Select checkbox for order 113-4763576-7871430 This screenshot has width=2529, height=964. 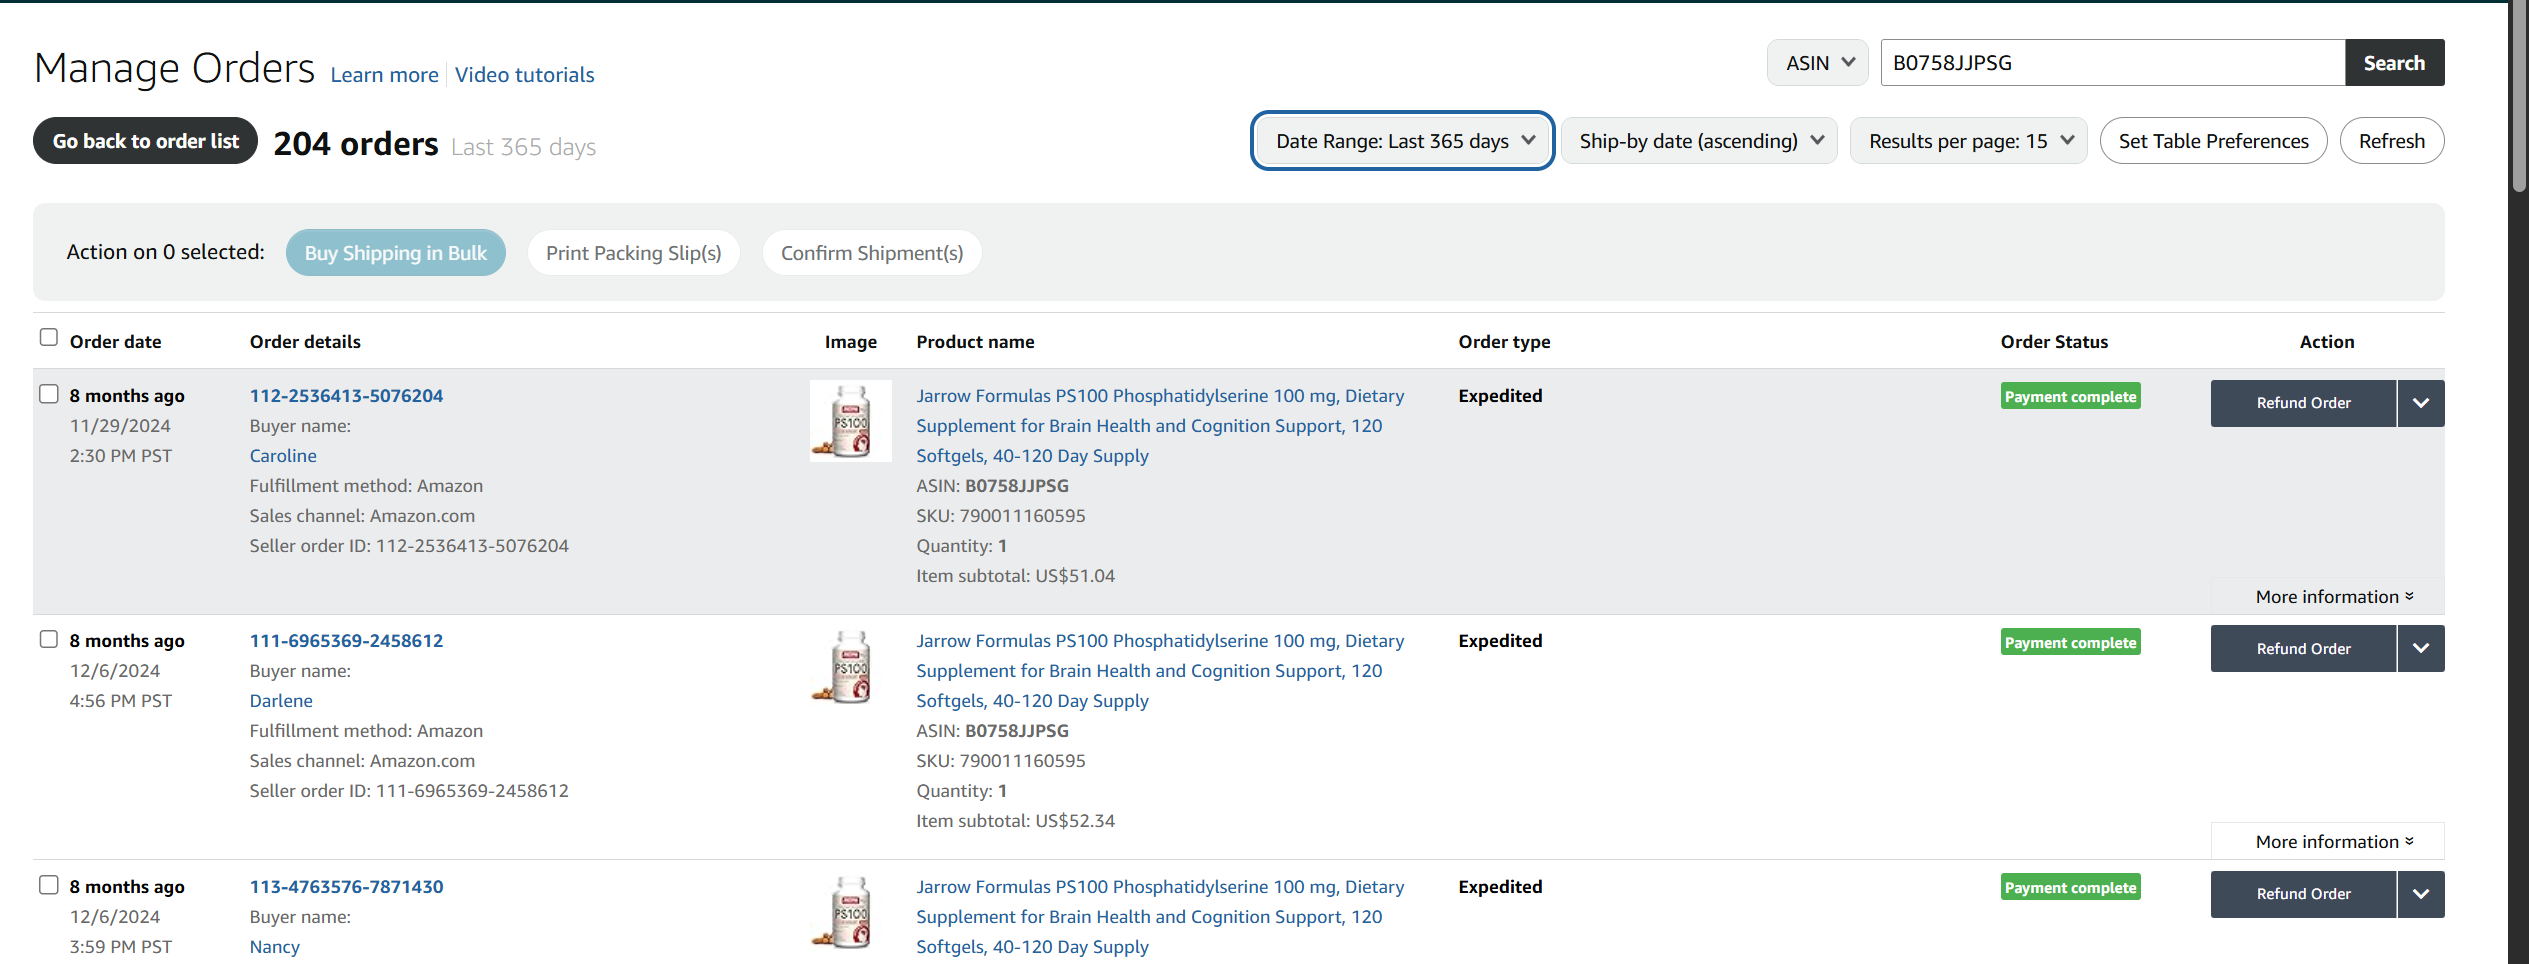pos(48,885)
